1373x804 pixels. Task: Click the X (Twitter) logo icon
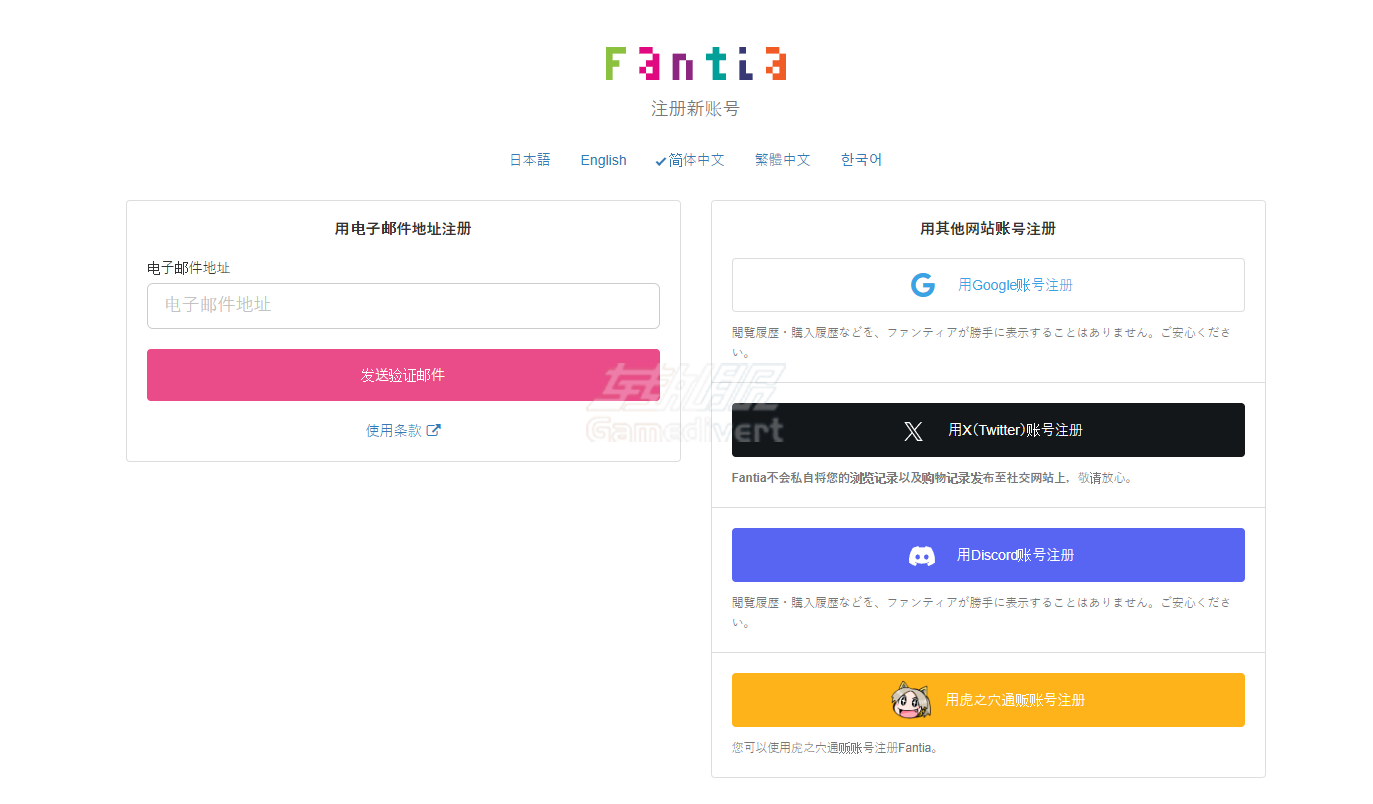tap(913, 431)
